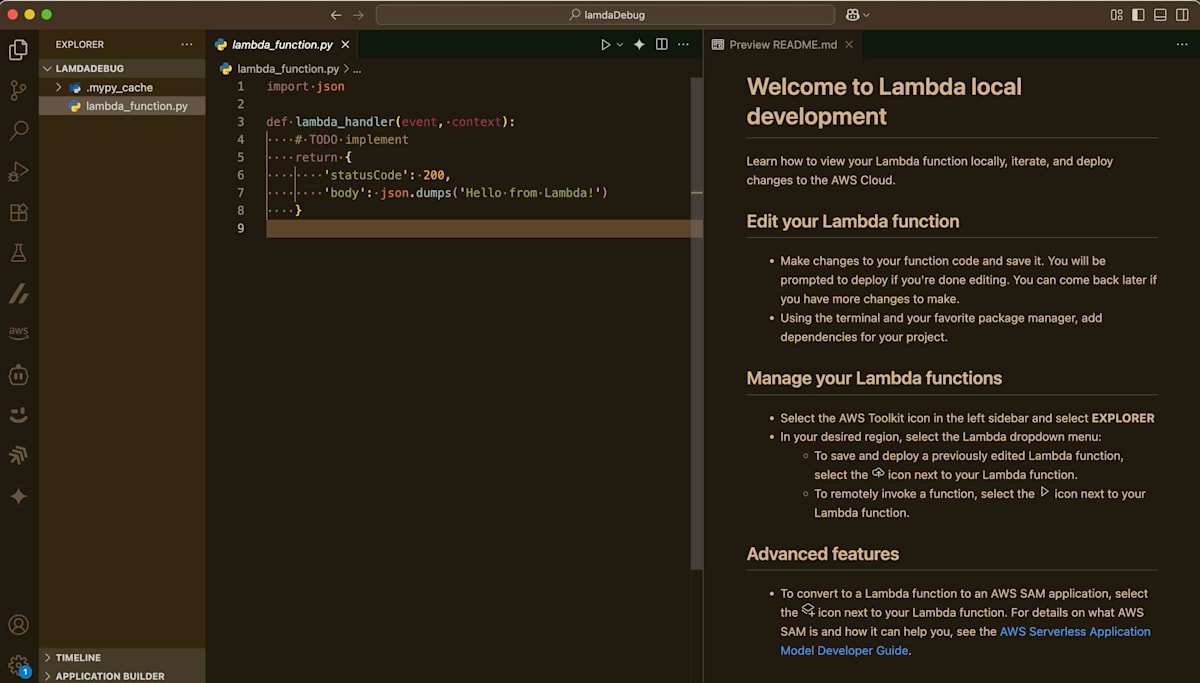Click the bold EXPLORER word in README
The image size is (1200, 683).
1123,418
